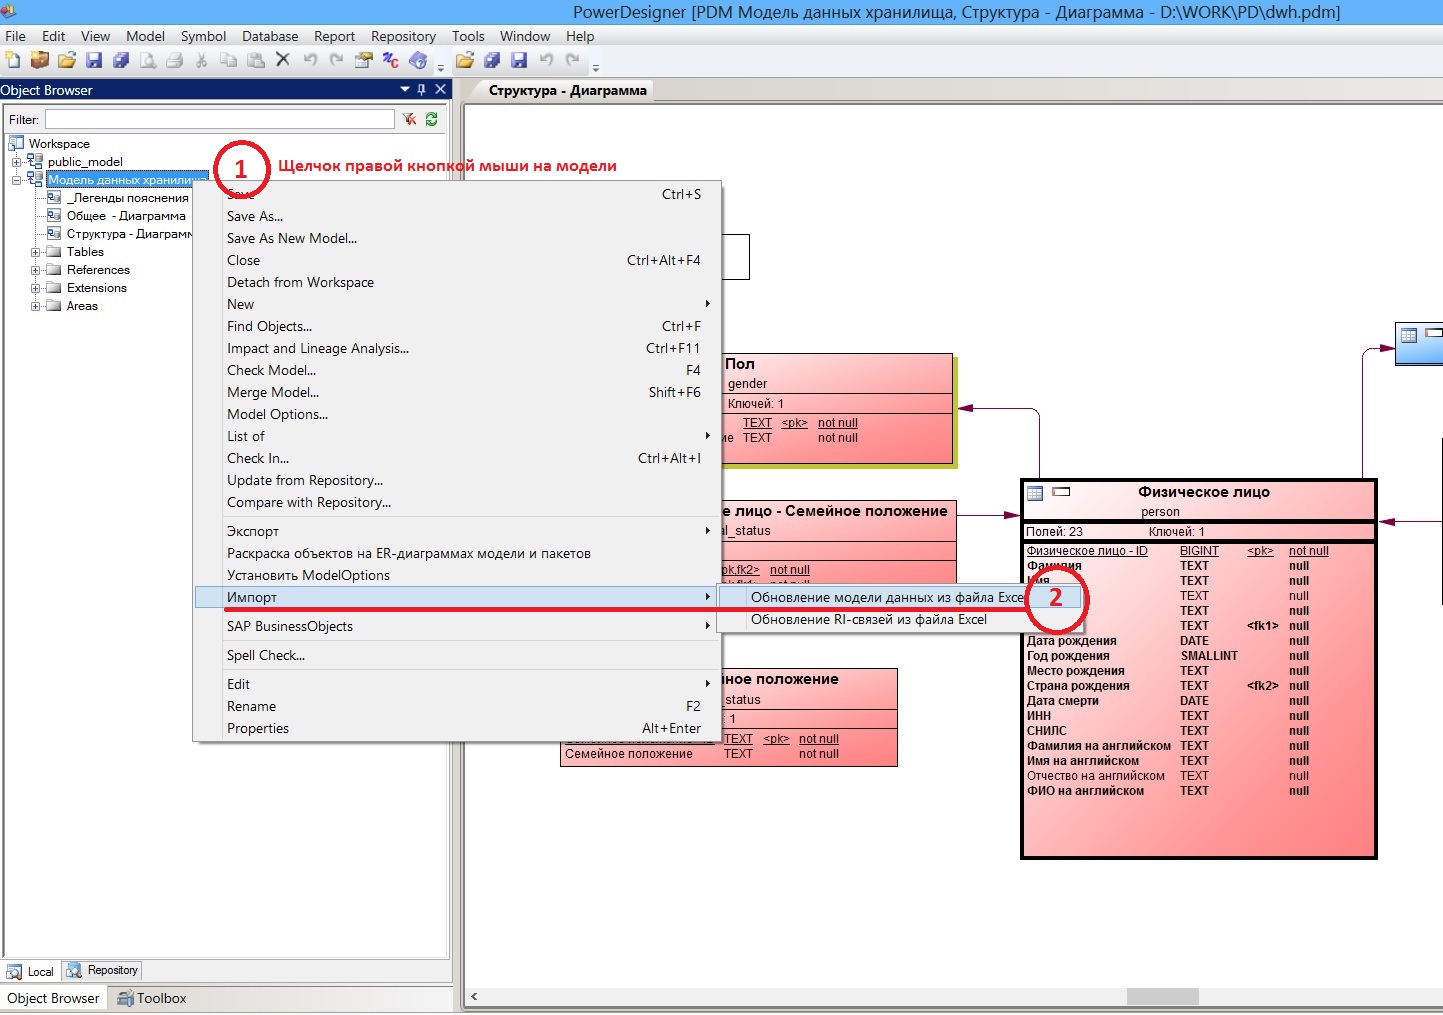Open the Database menu
The width and height of the screenshot is (1443, 1015).
[270, 36]
